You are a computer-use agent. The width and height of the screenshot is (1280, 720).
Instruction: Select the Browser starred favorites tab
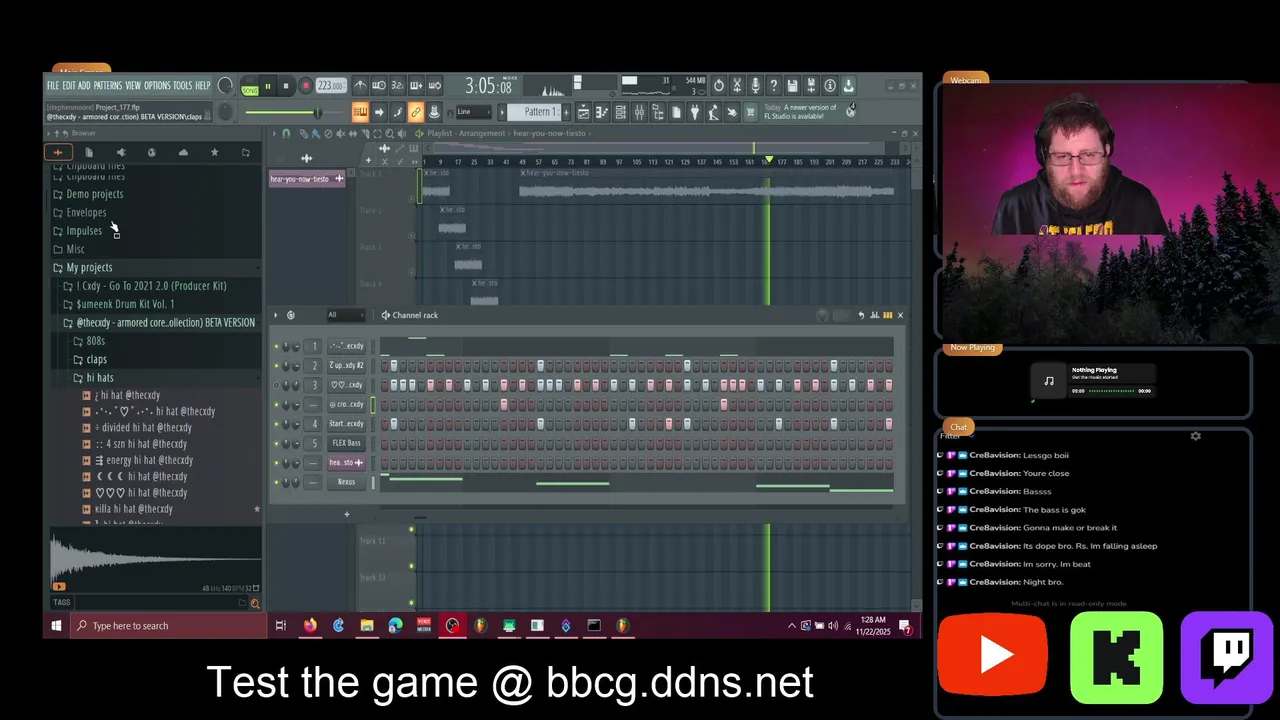click(x=214, y=152)
